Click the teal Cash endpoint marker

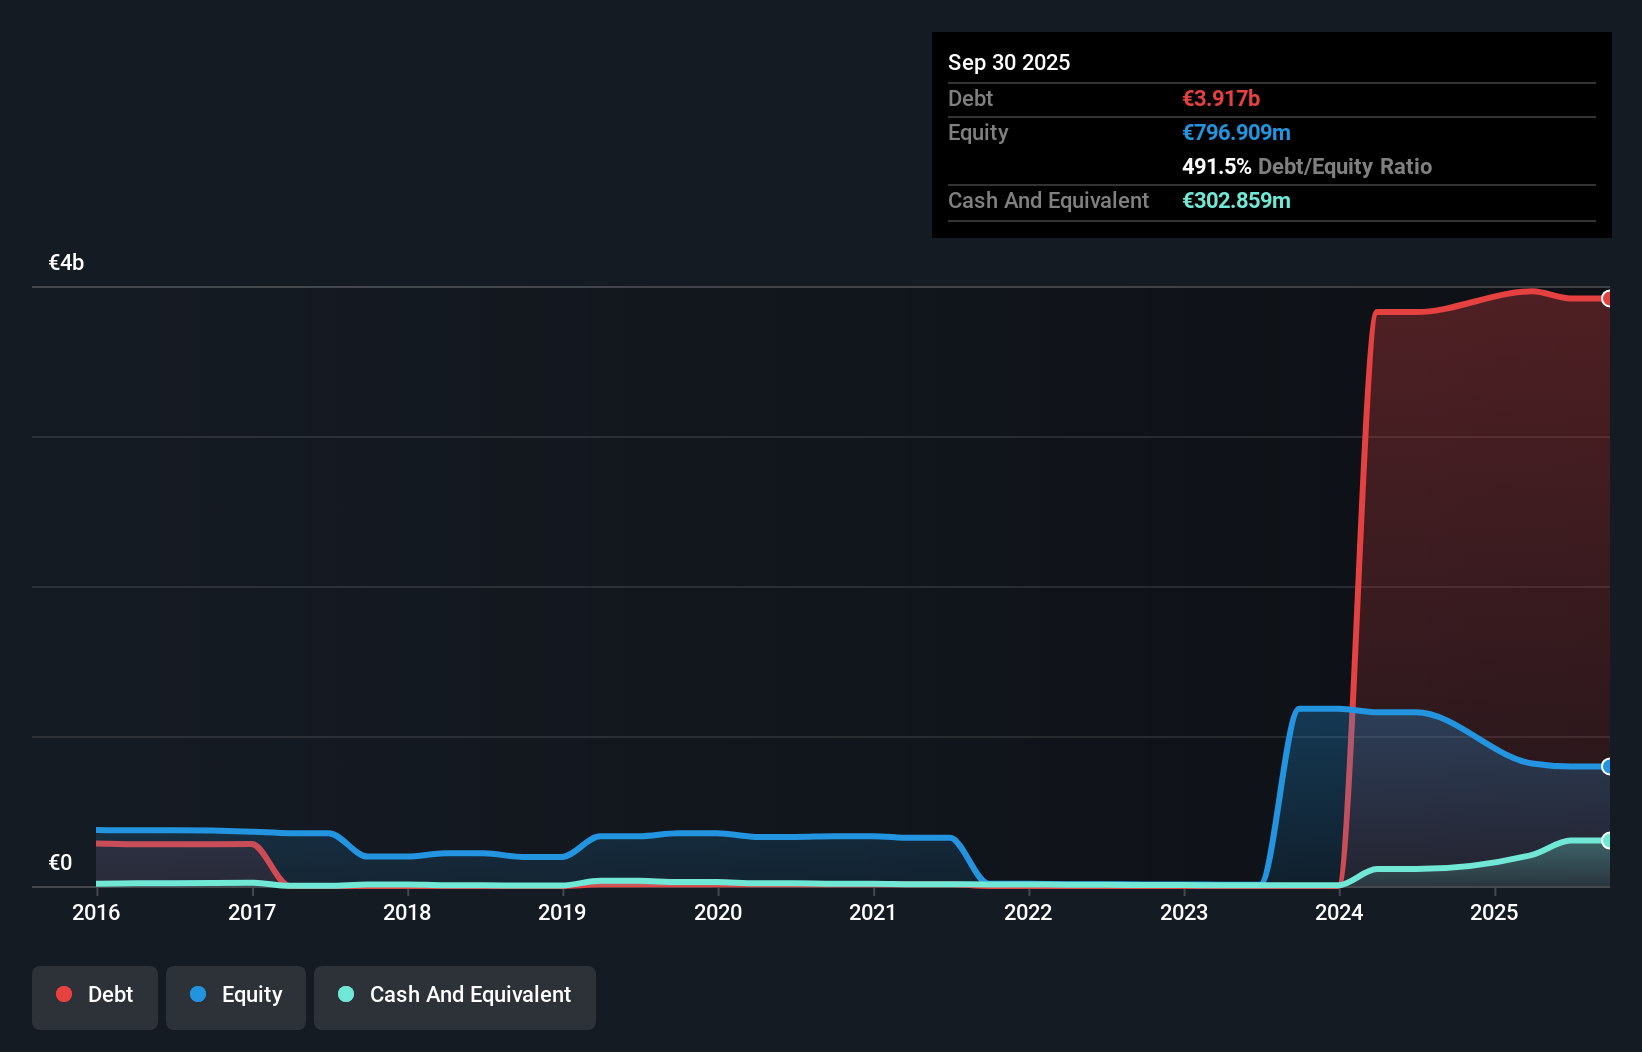1607,840
